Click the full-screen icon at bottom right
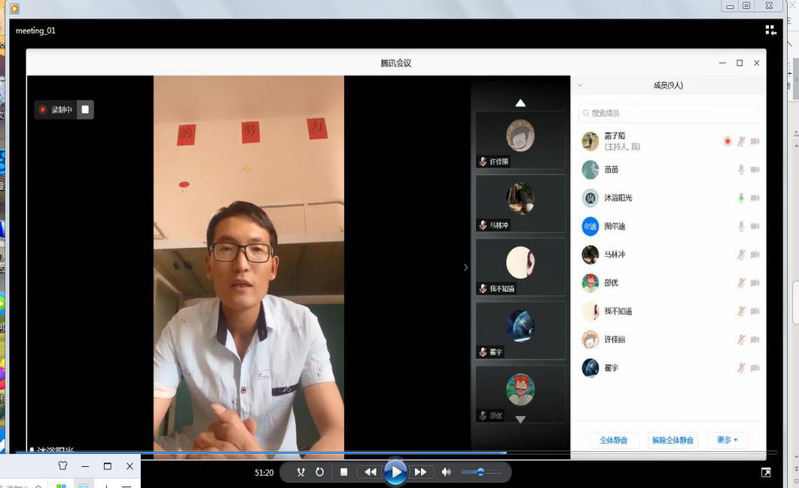Viewport: 799px width, 488px height. pos(766,472)
